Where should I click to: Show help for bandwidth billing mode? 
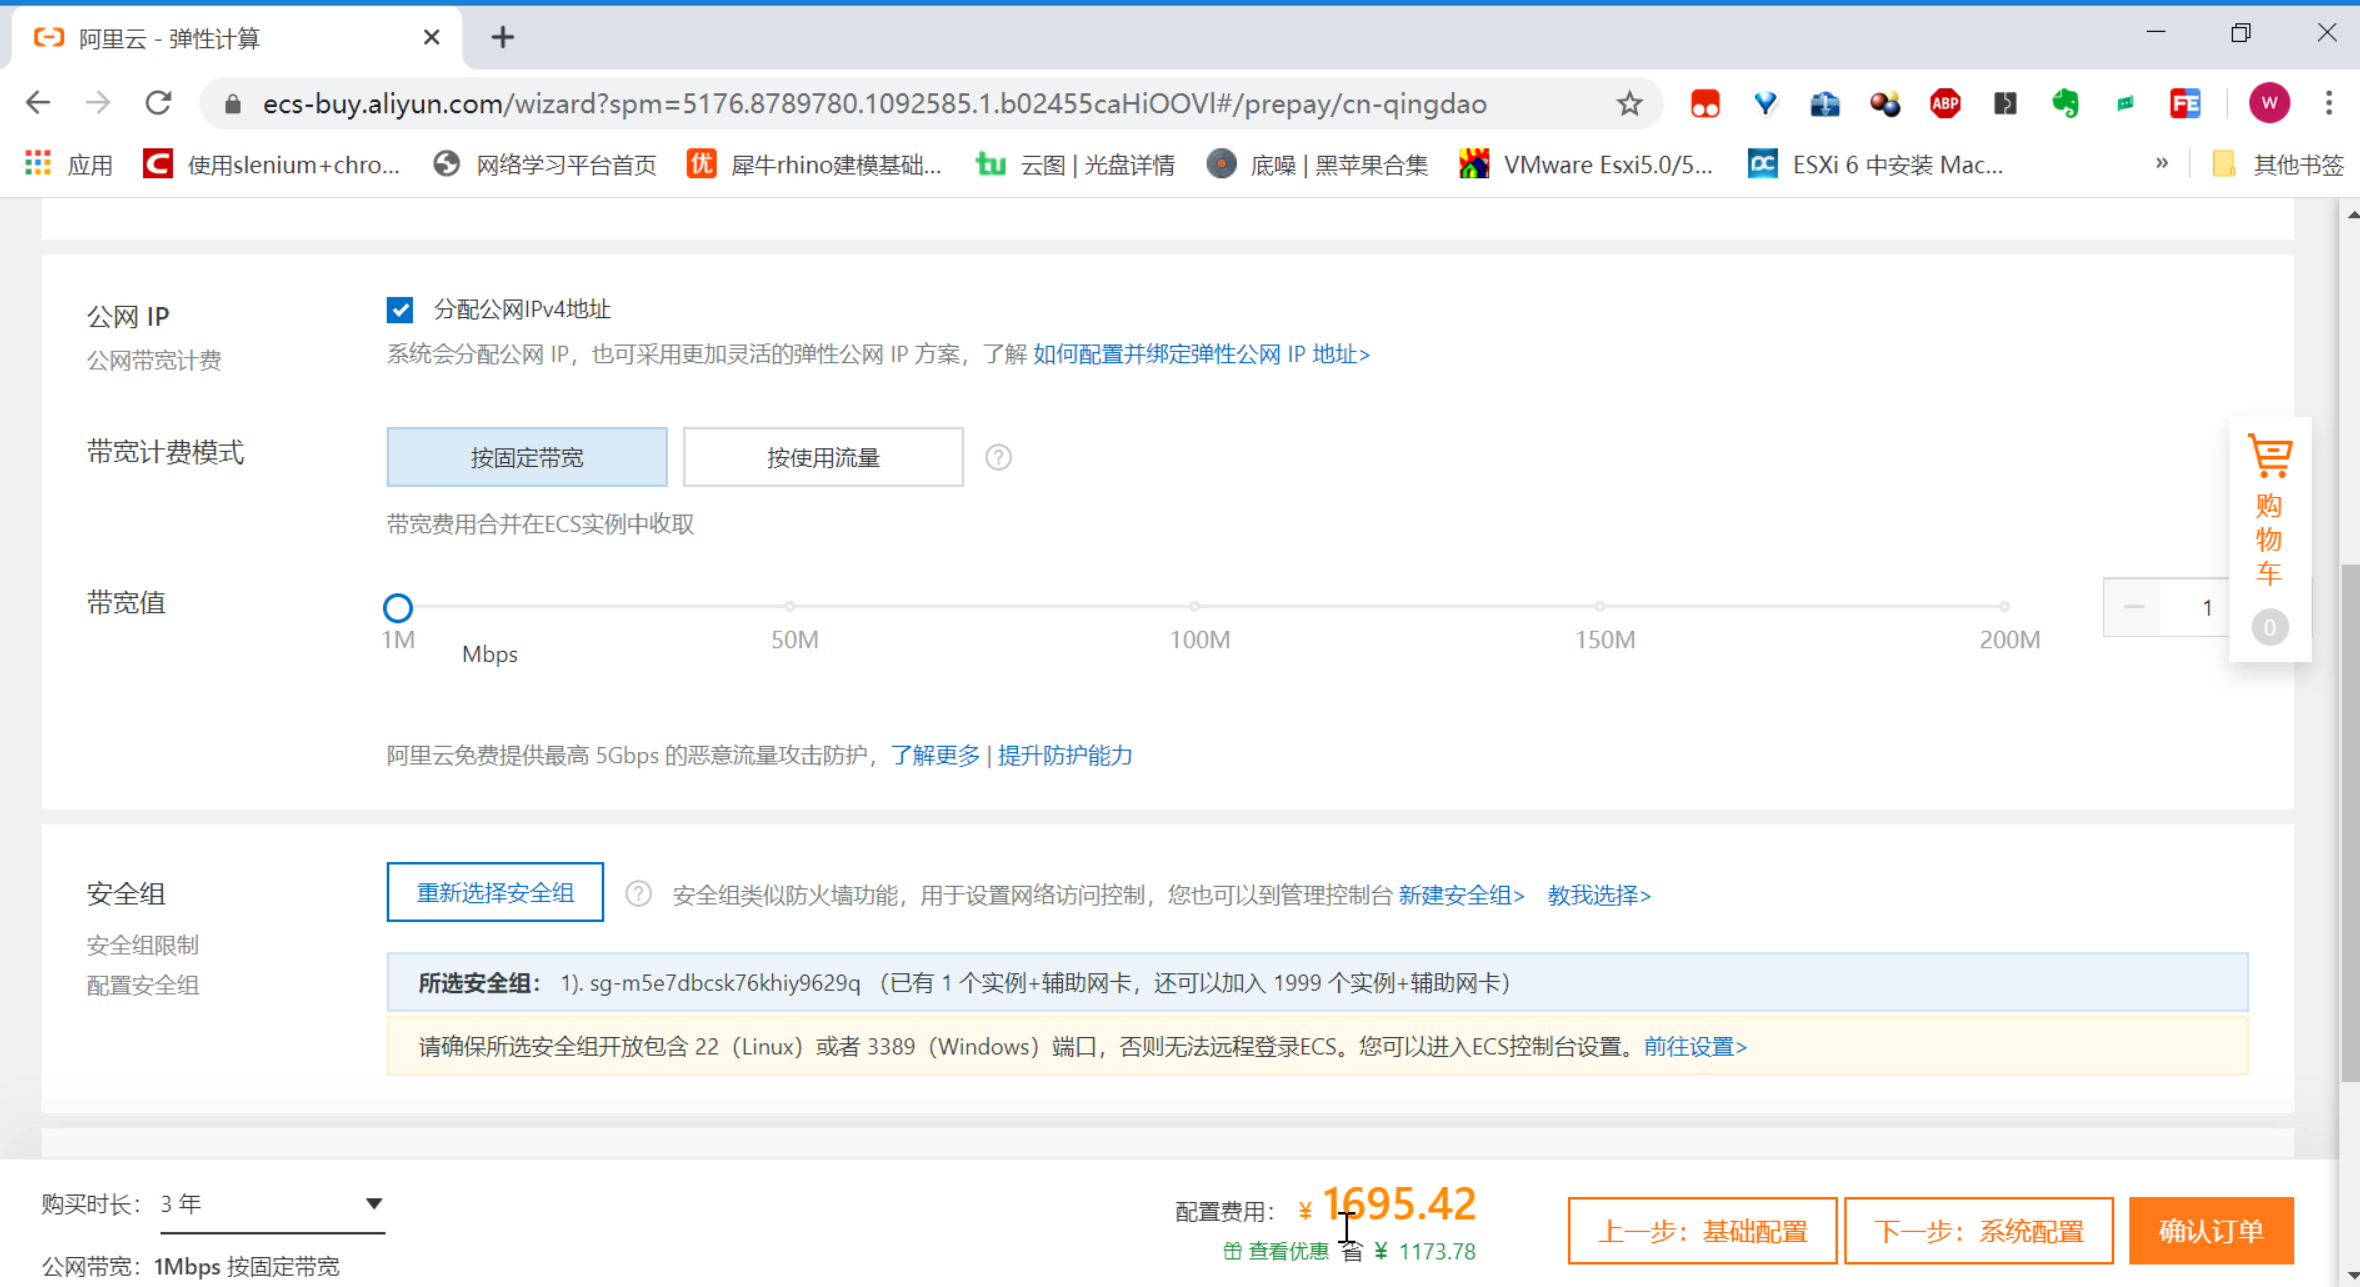click(998, 457)
